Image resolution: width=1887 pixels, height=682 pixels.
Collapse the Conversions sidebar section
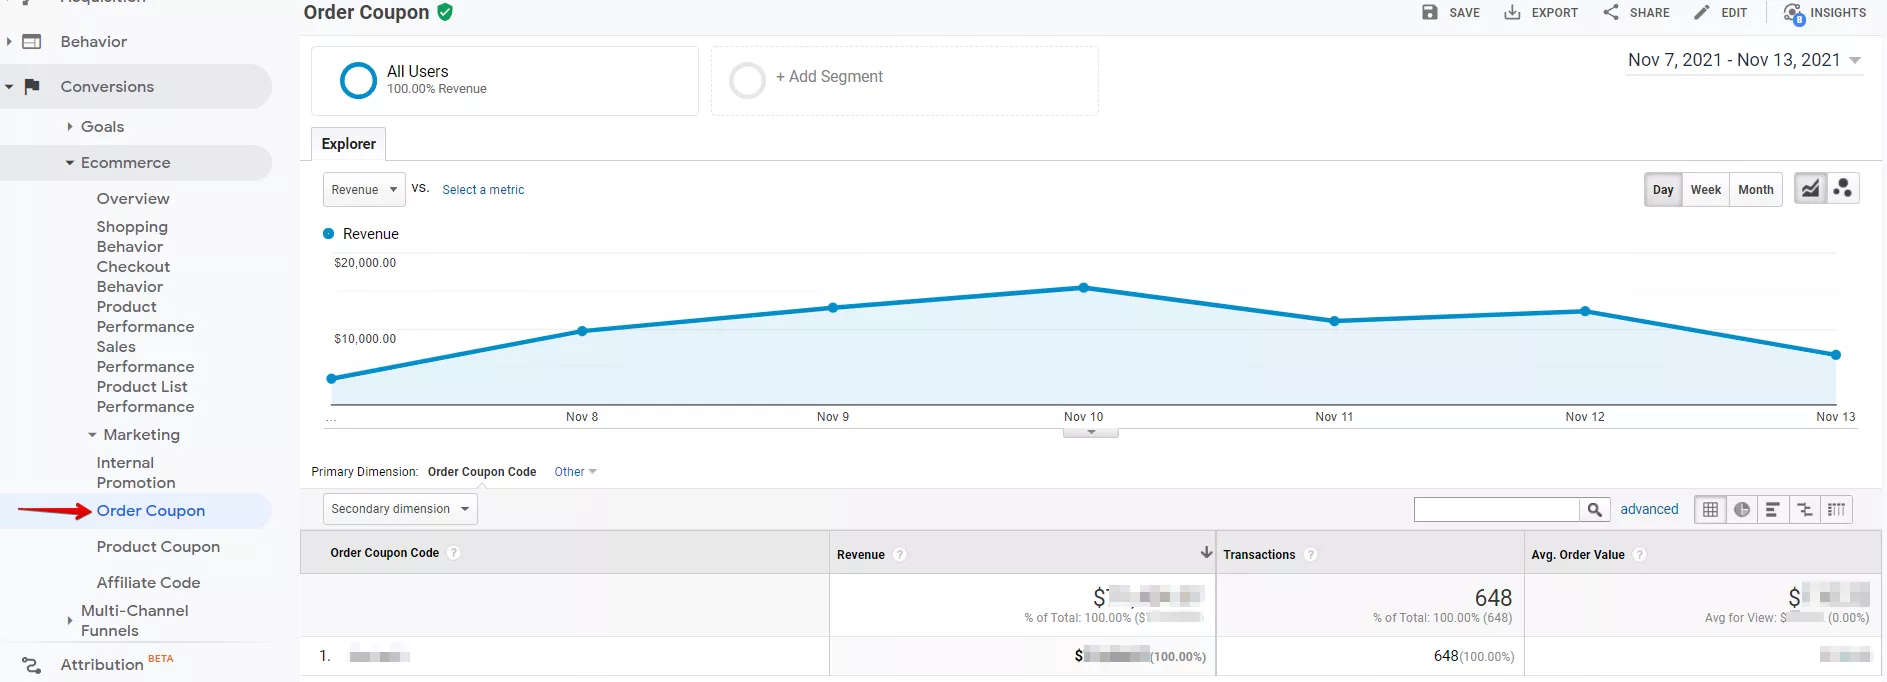(9, 87)
